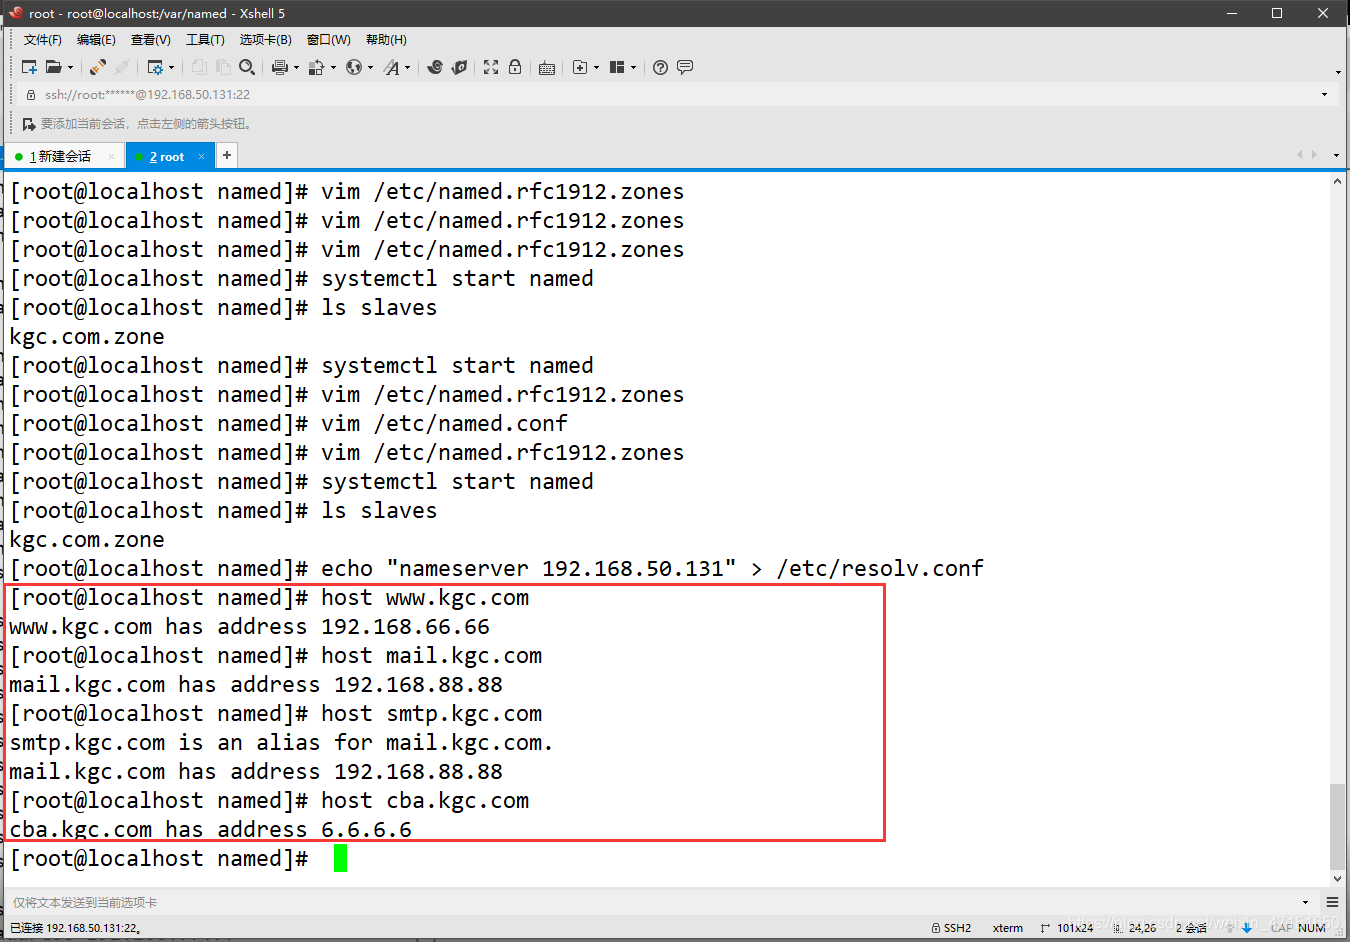Viewport: 1350px width, 942px height.
Task: Expand the globe Encoding dropdown arrow
Action: [370, 68]
